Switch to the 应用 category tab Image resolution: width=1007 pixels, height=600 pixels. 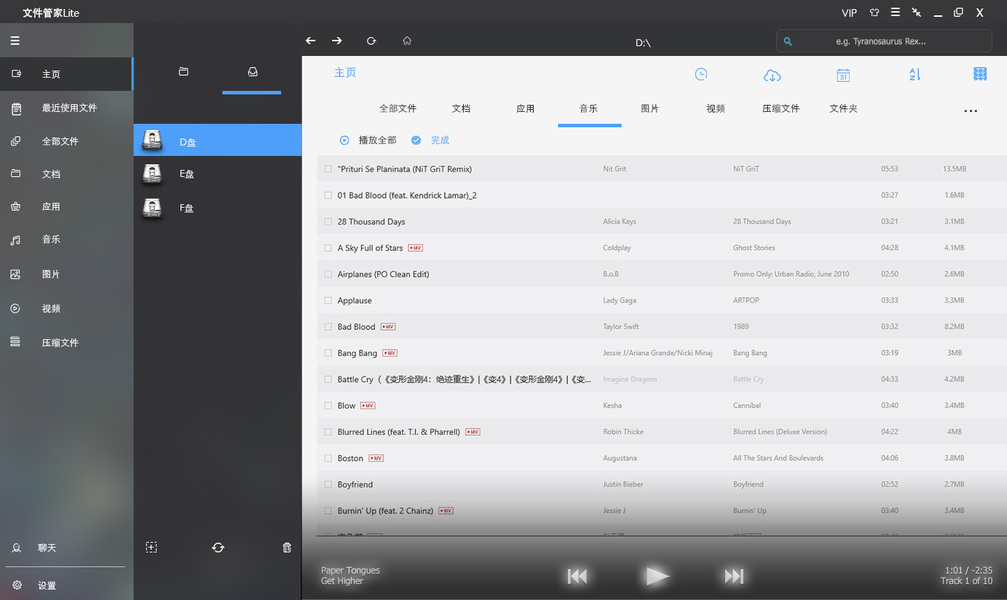[525, 109]
